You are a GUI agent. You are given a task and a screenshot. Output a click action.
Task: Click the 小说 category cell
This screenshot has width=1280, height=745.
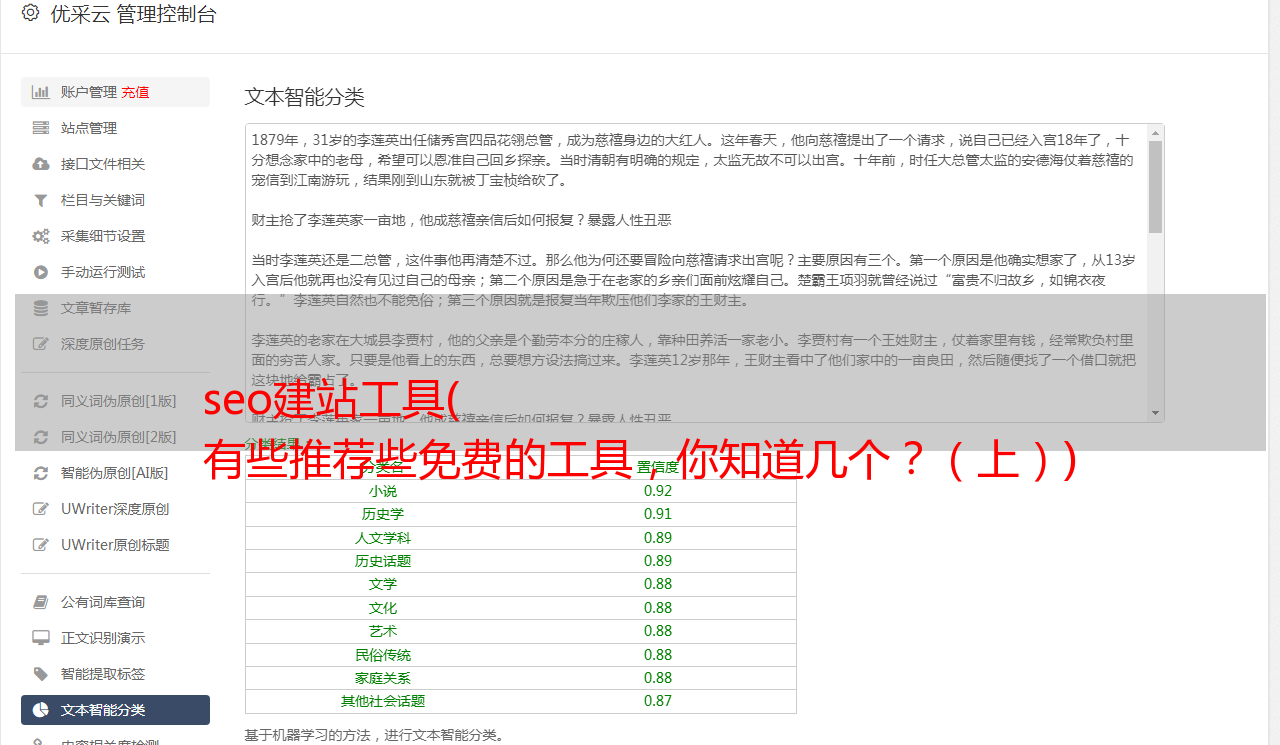(383, 491)
